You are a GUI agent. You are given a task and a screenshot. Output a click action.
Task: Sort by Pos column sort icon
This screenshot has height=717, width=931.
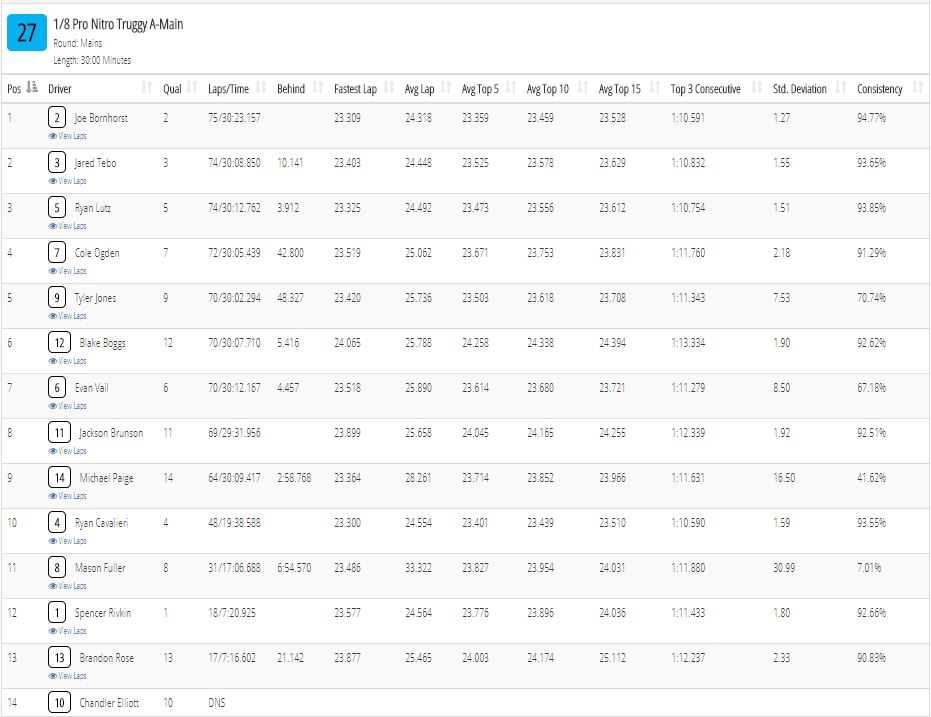(x=32, y=88)
